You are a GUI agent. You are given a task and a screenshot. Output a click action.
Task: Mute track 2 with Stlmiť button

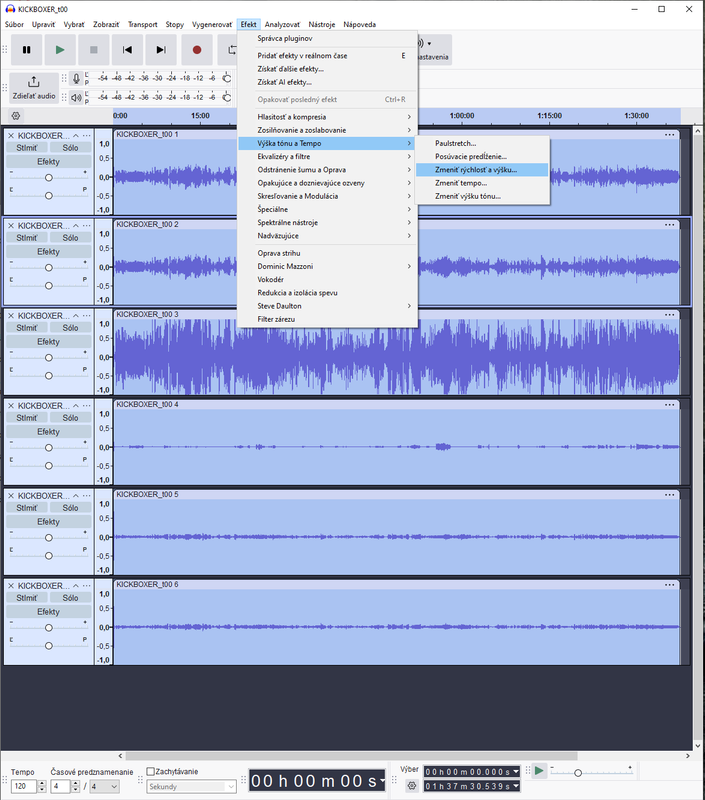click(27, 238)
